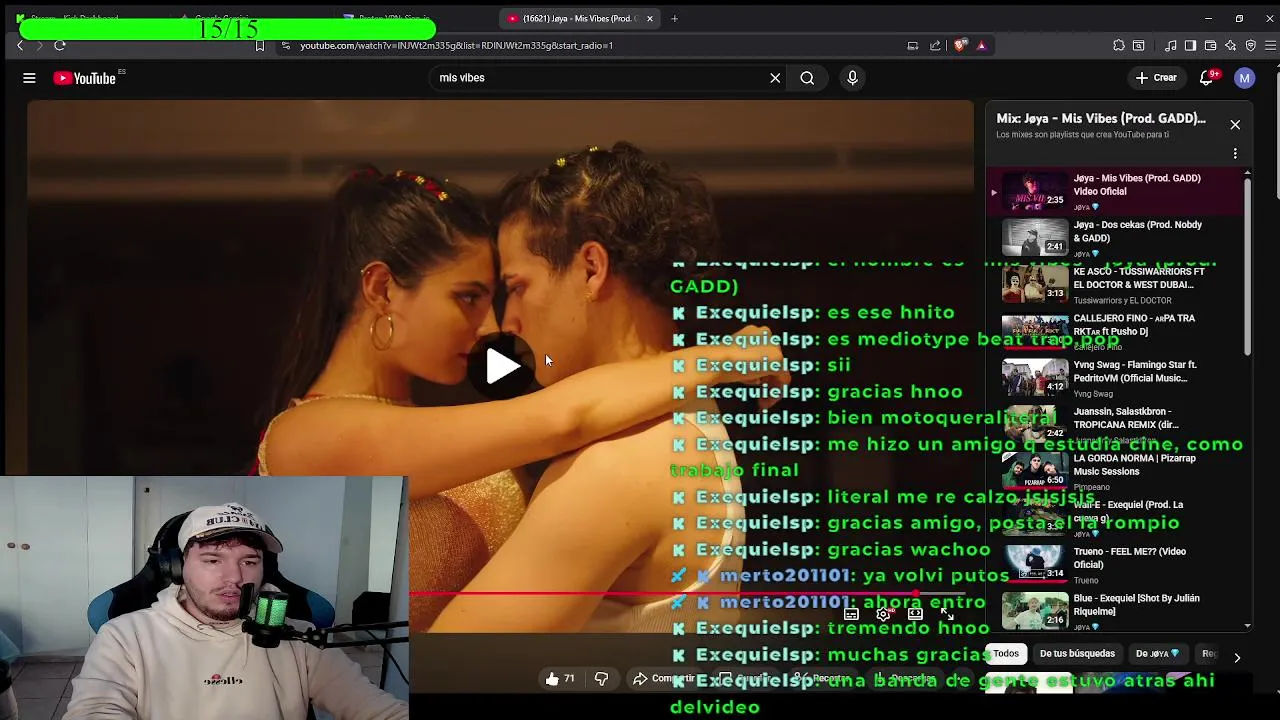Start voice search with the microphone

tap(852, 78)
